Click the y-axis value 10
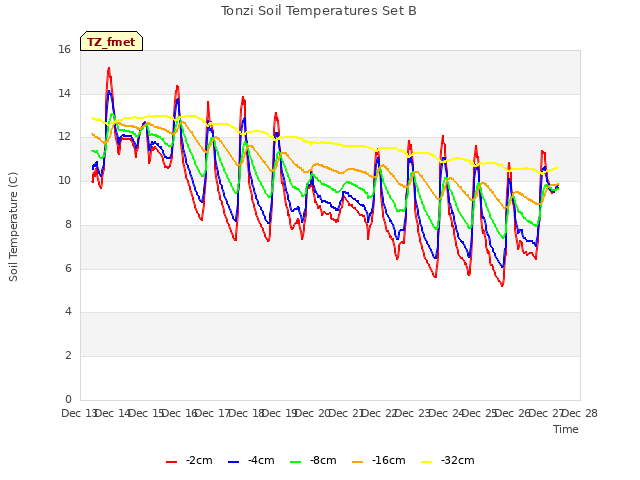The width and height of the screenshot is (640, 480). point(64,180)
